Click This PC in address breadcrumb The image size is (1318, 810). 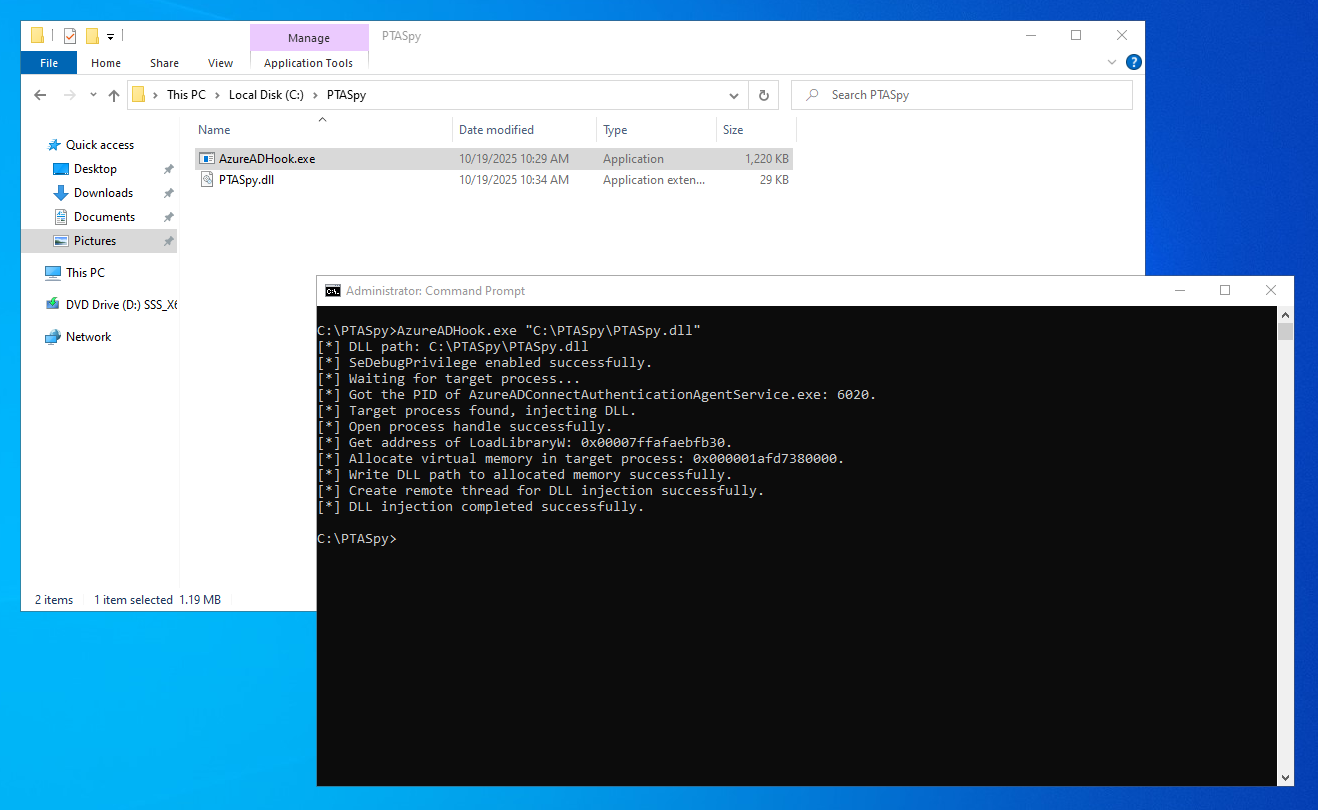pyautogui.click(x=186, y=95)
